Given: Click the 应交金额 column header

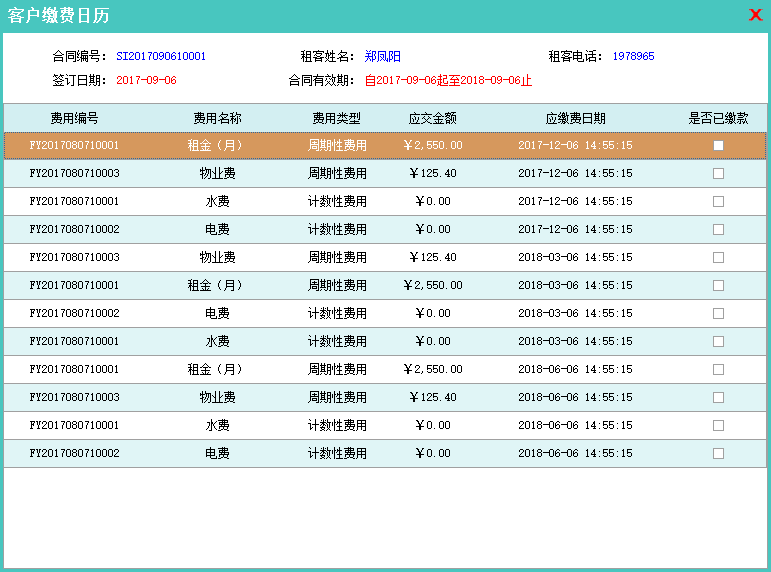Looking at the screenshot, I should click(x=433, y=118).
